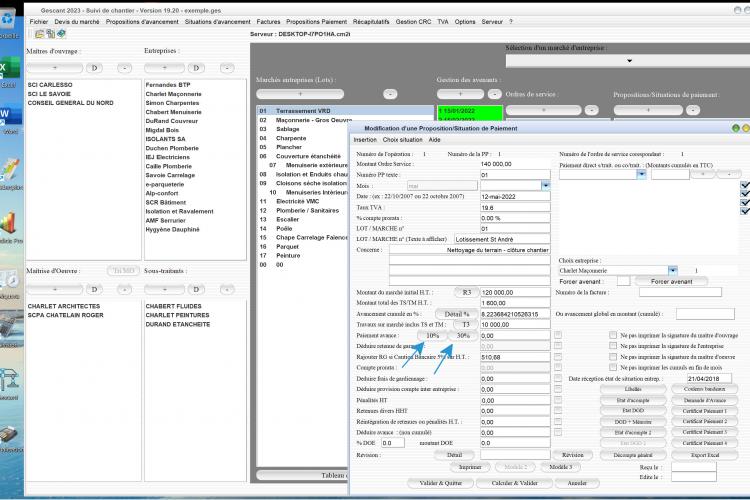The height and width of the screenshot is (500, 750).
Task: Tick checkbox beside Rajouter RG field
Action: click(x=558, y=356)
